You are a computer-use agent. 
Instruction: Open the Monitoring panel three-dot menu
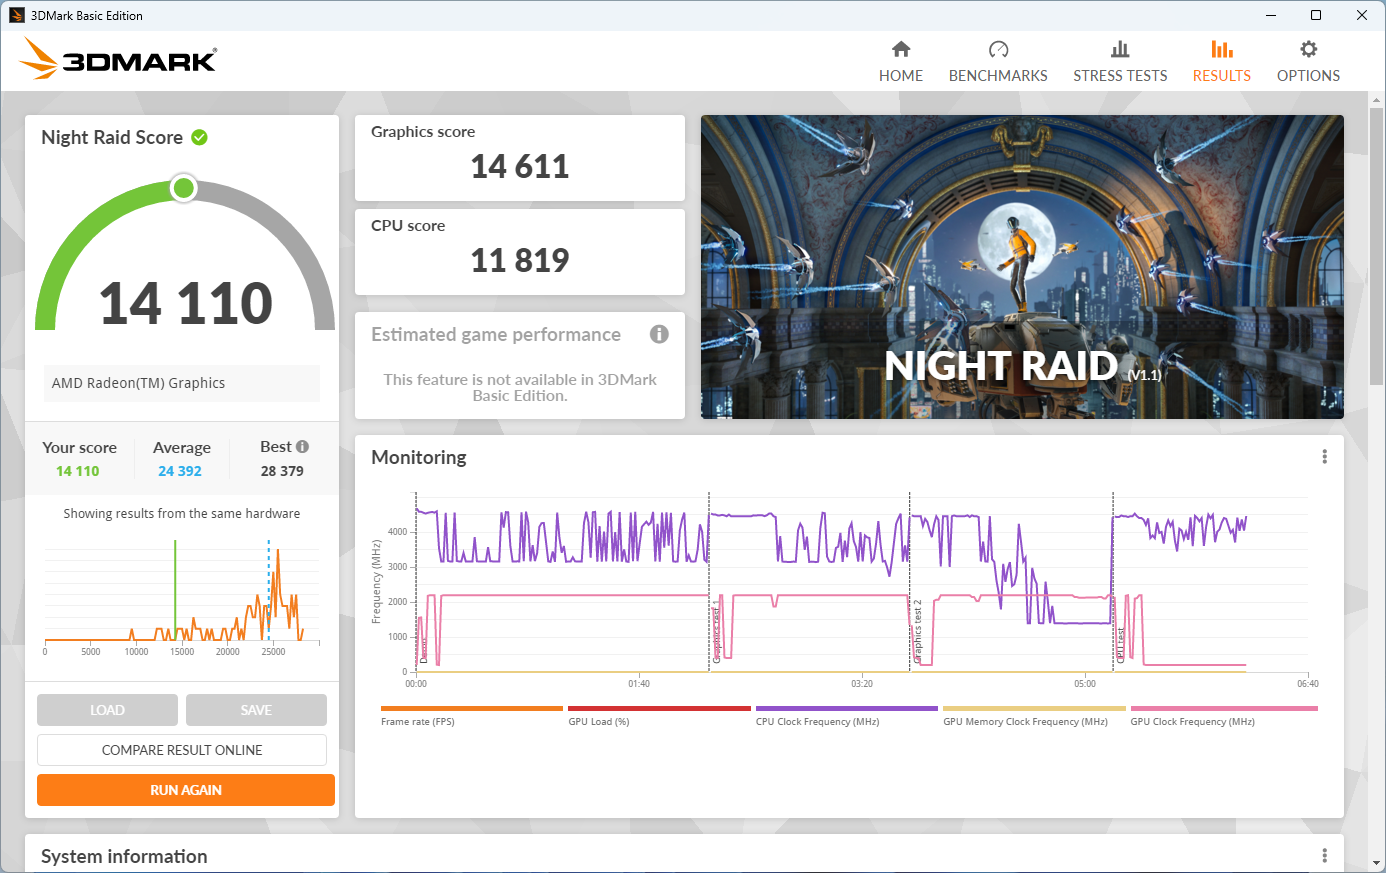[x=1324, y=457]
